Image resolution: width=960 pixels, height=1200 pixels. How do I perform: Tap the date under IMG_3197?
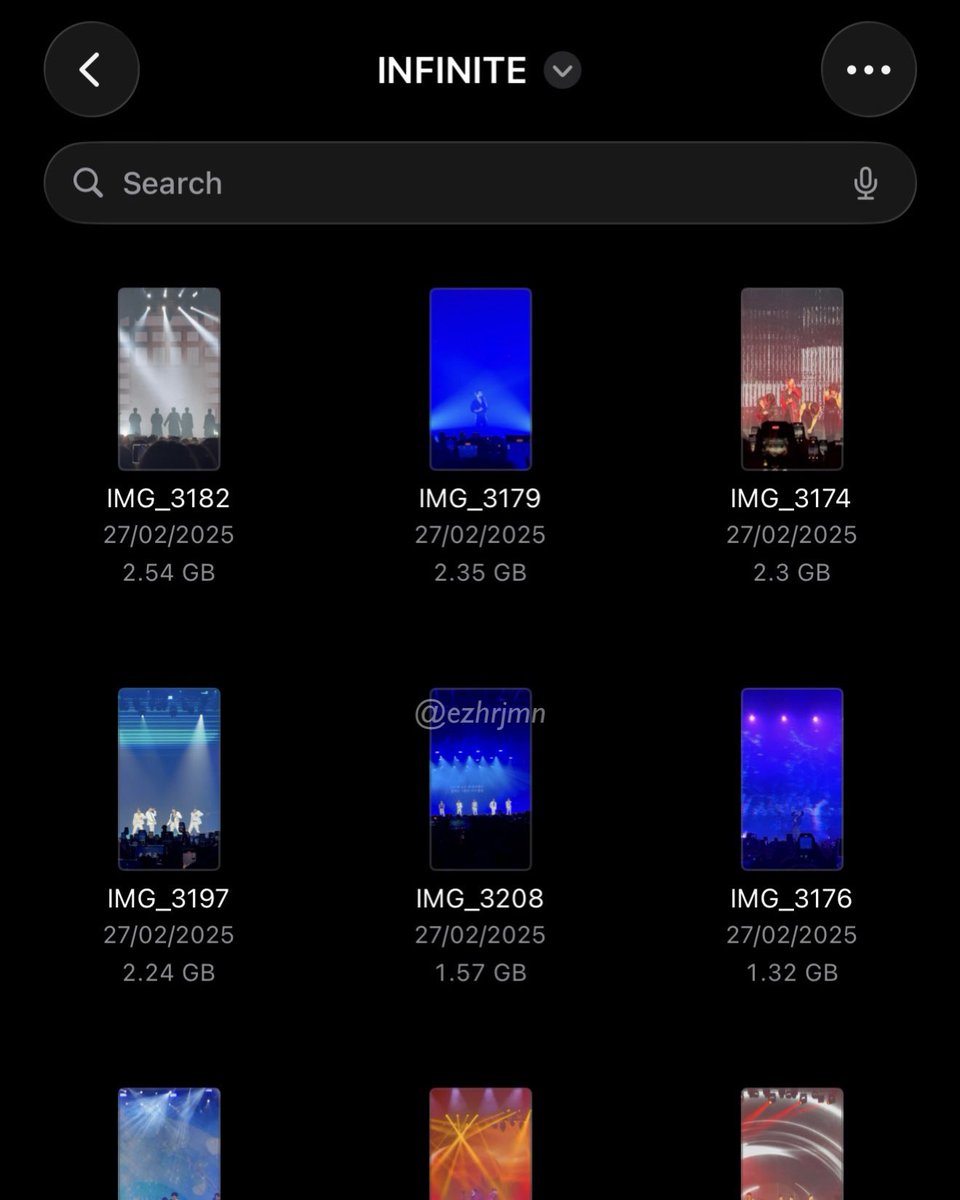click(169, 935)
